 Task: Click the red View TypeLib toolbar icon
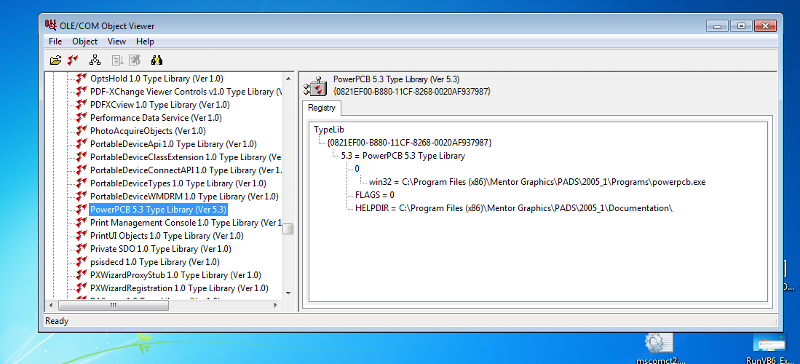tap(73, 60)
